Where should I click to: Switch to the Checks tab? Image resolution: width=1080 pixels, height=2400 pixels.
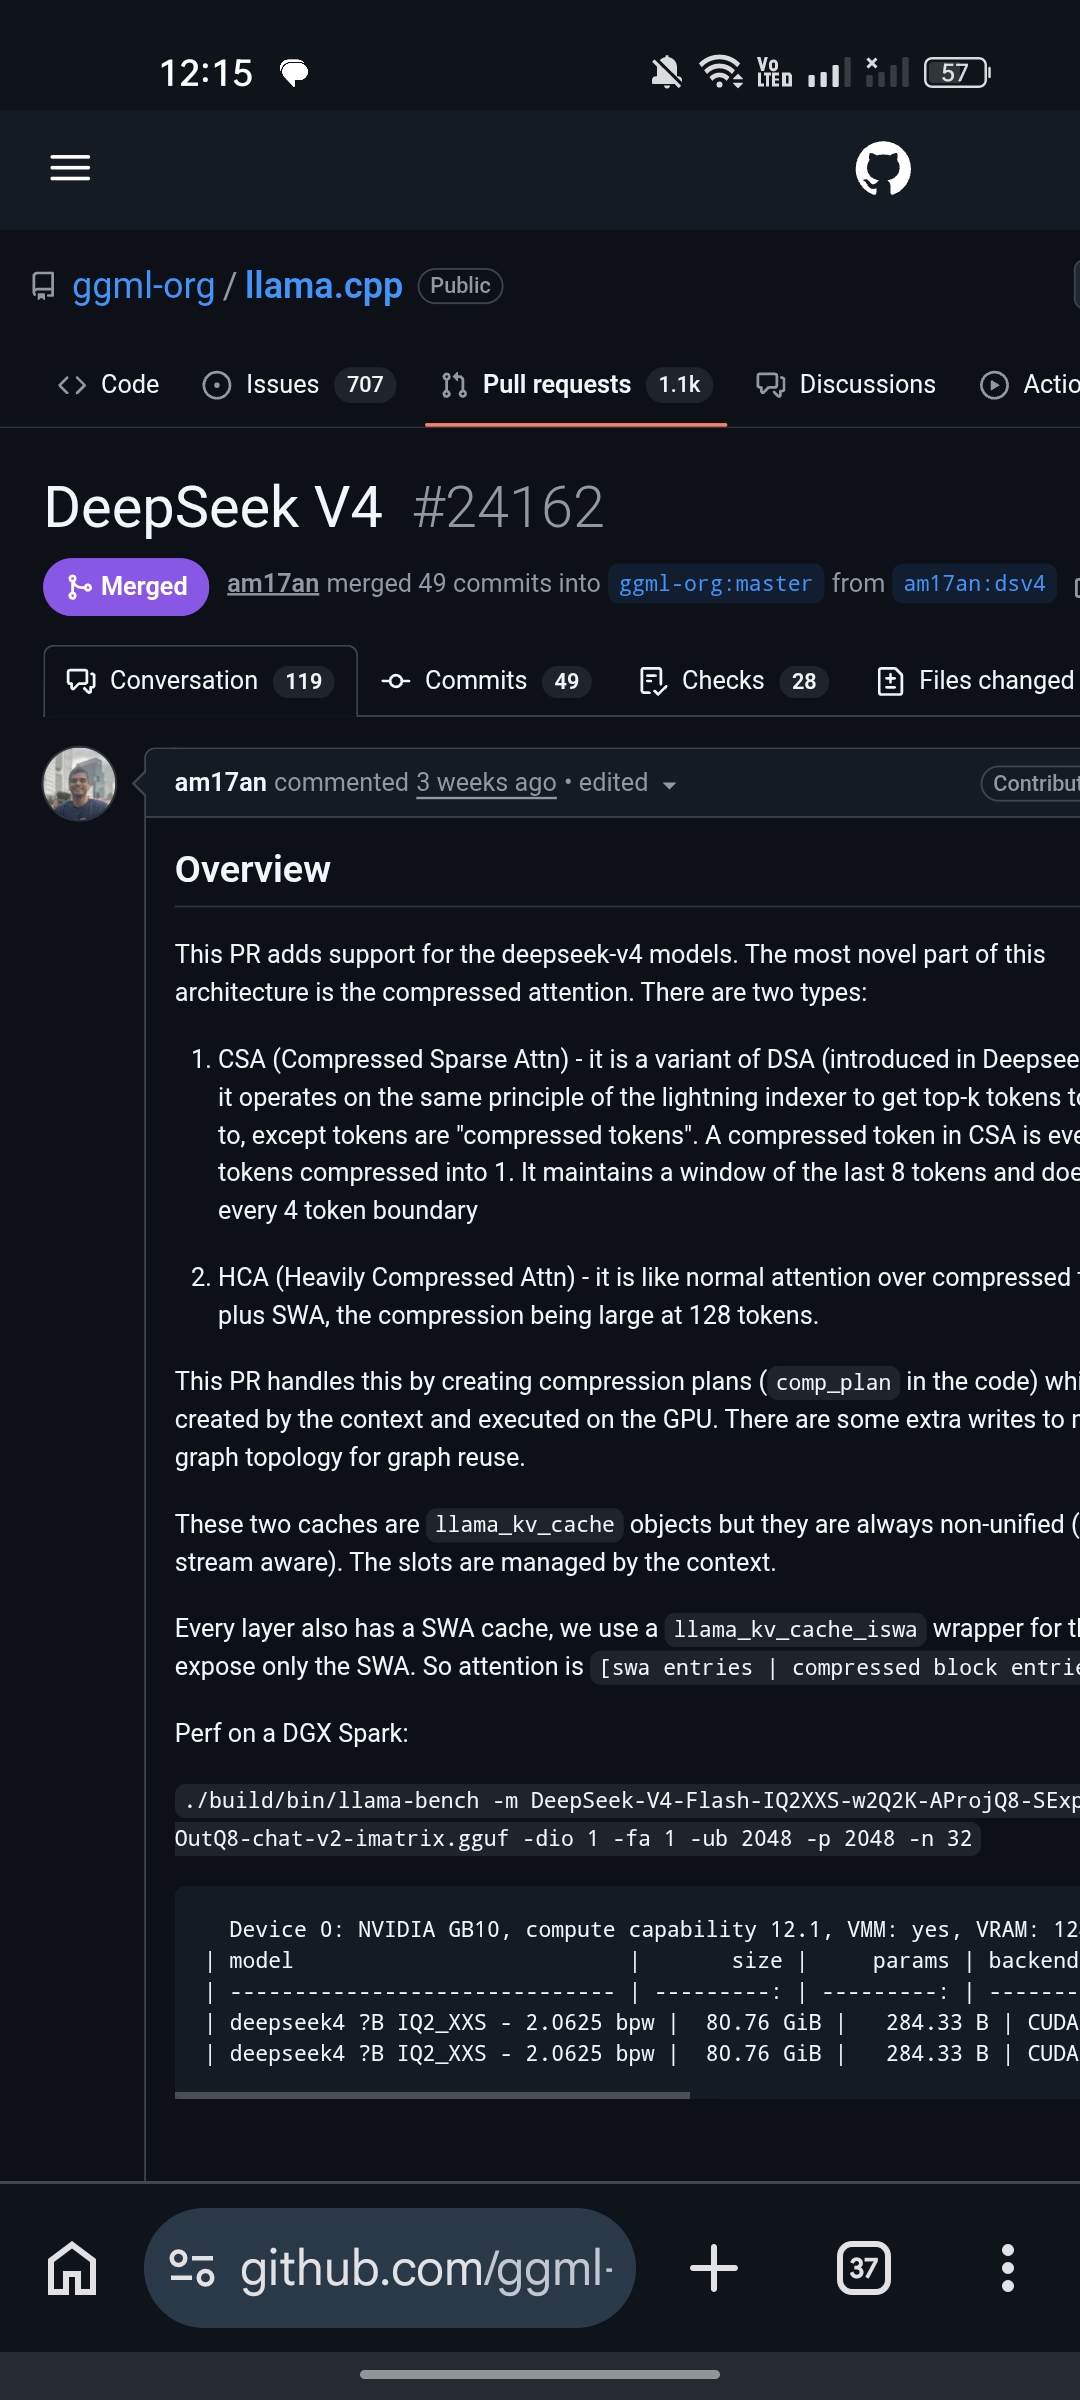733,681
